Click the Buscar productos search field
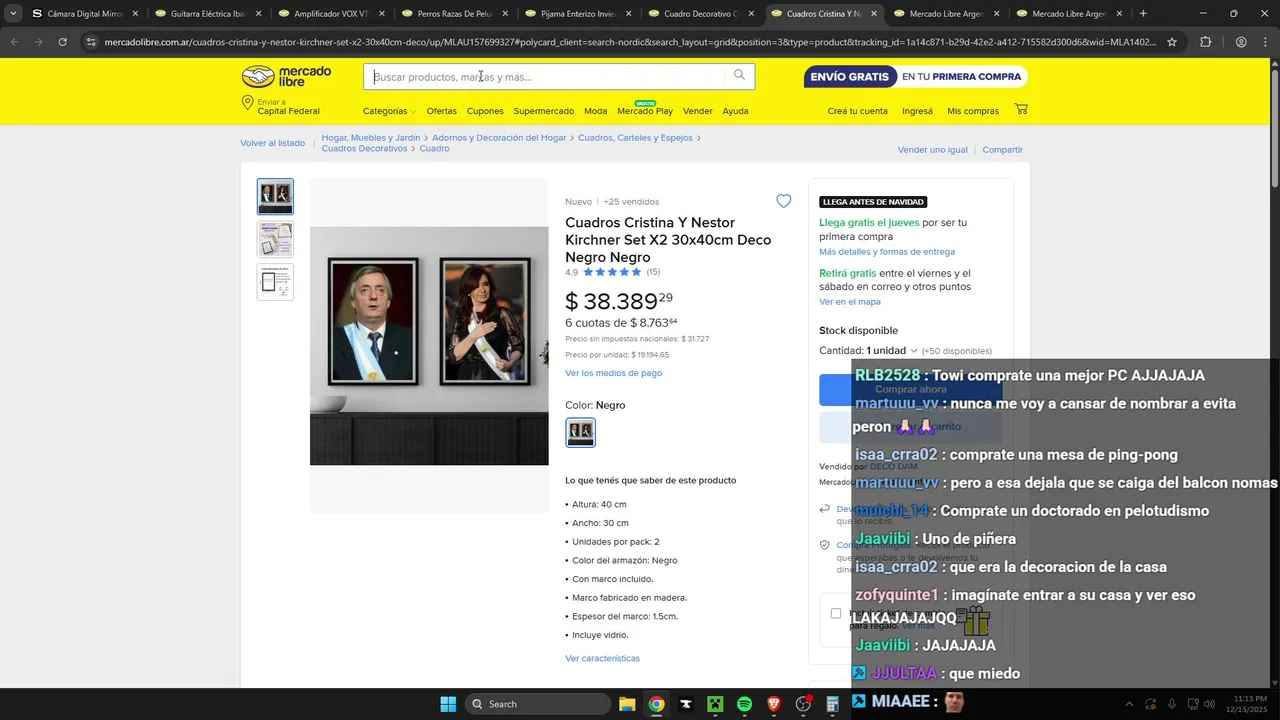The height and width of the screenshot is (720, 1280). click(546, 77)
